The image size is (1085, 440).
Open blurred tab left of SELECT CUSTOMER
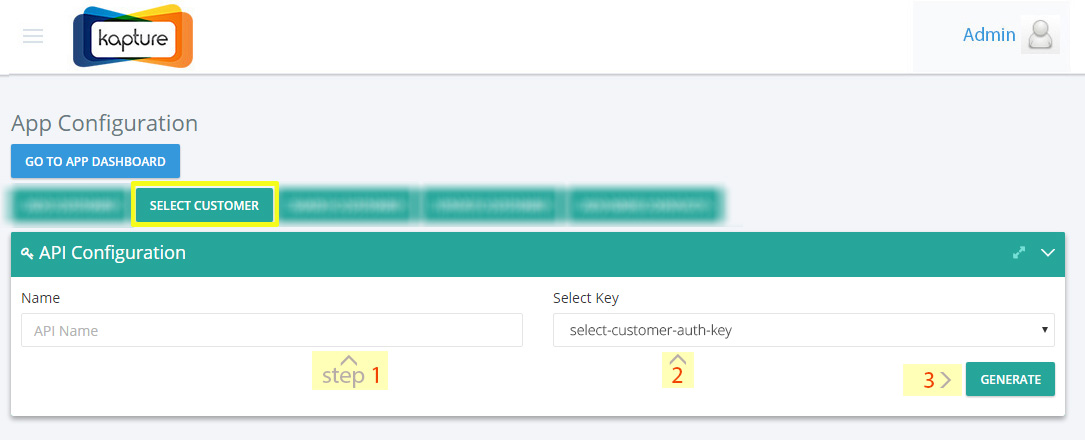coord(71,205)
